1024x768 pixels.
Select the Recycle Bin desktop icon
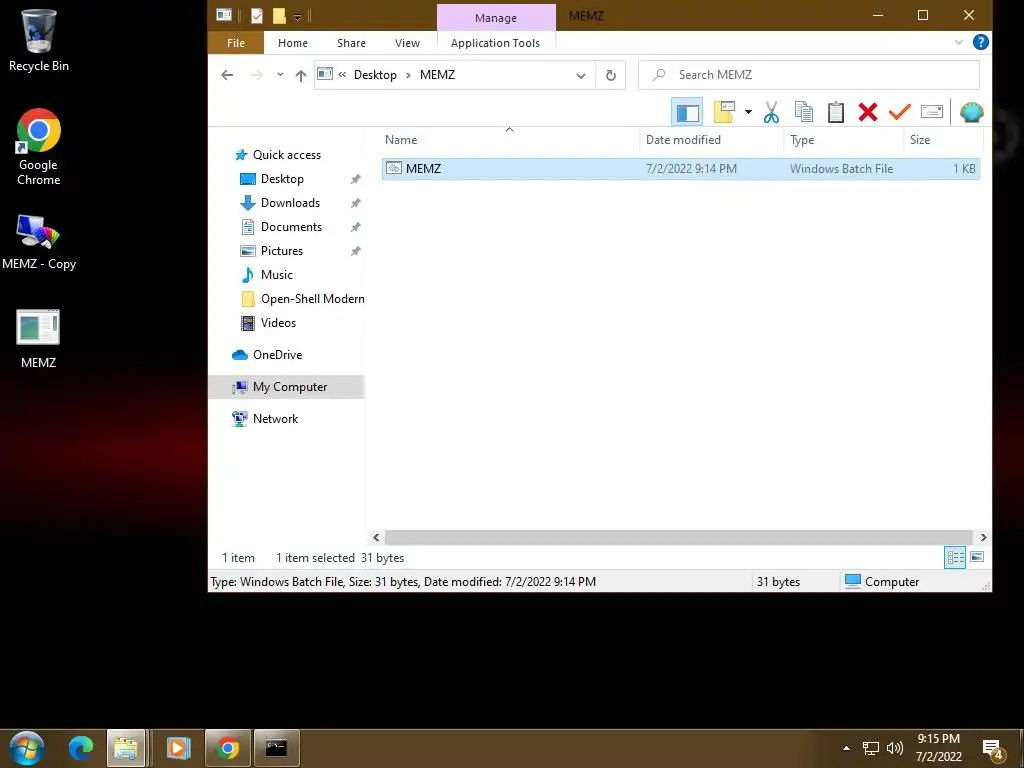[x=39, y=40]
